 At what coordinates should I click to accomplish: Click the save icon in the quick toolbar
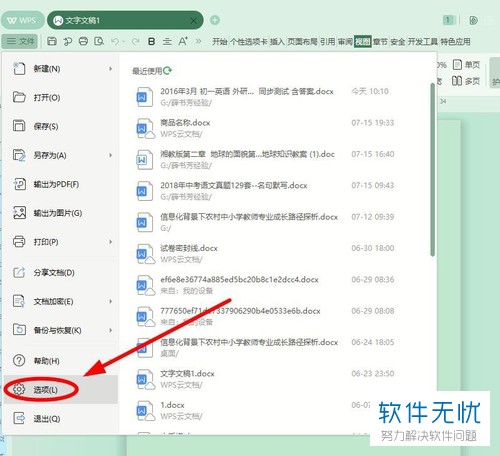coord(52,41)
